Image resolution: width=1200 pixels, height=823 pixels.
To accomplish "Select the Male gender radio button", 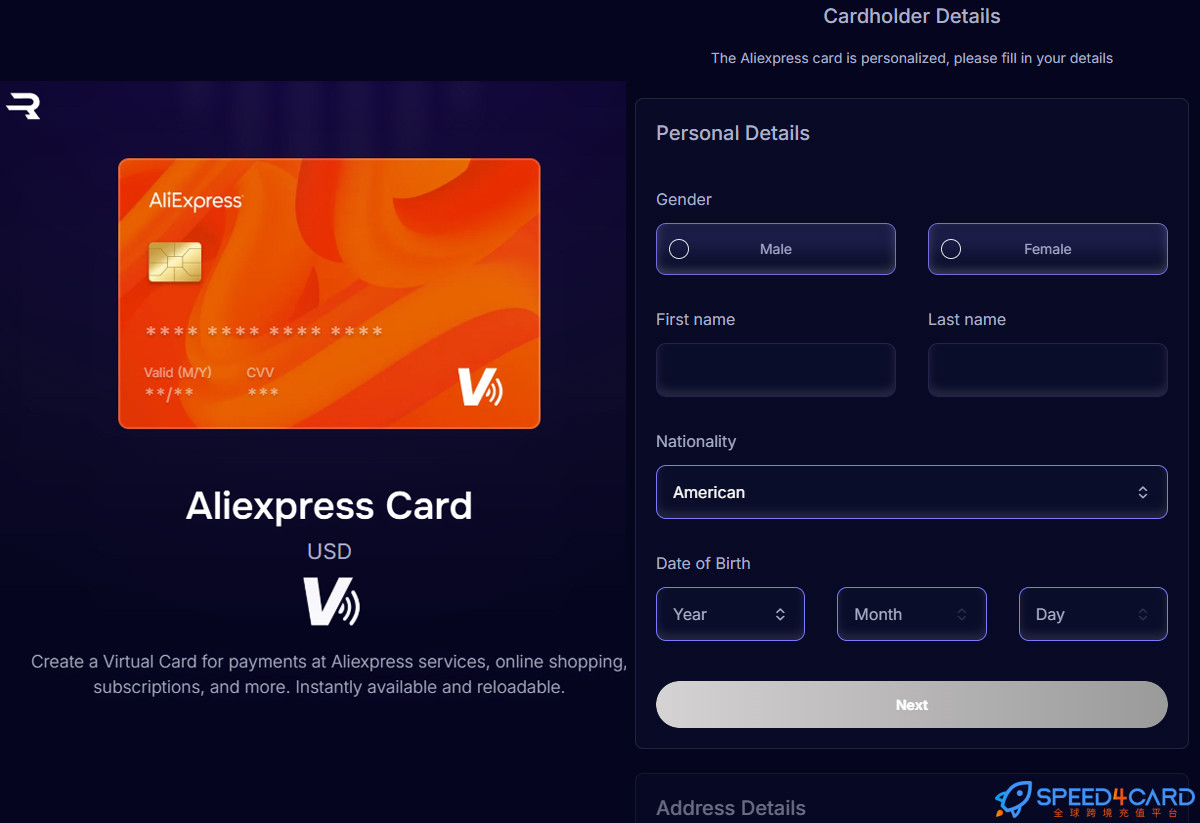I will 679,248.
